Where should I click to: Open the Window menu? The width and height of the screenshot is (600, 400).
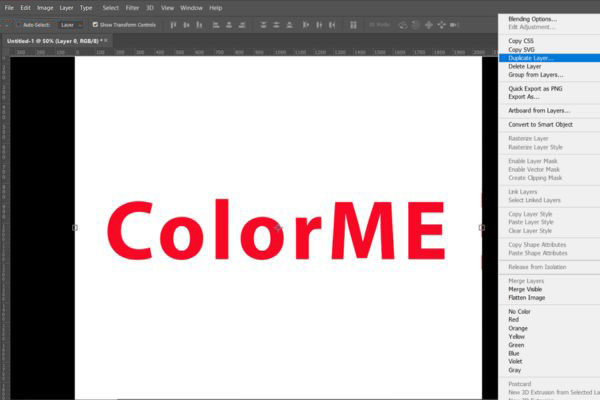(191, 8)
